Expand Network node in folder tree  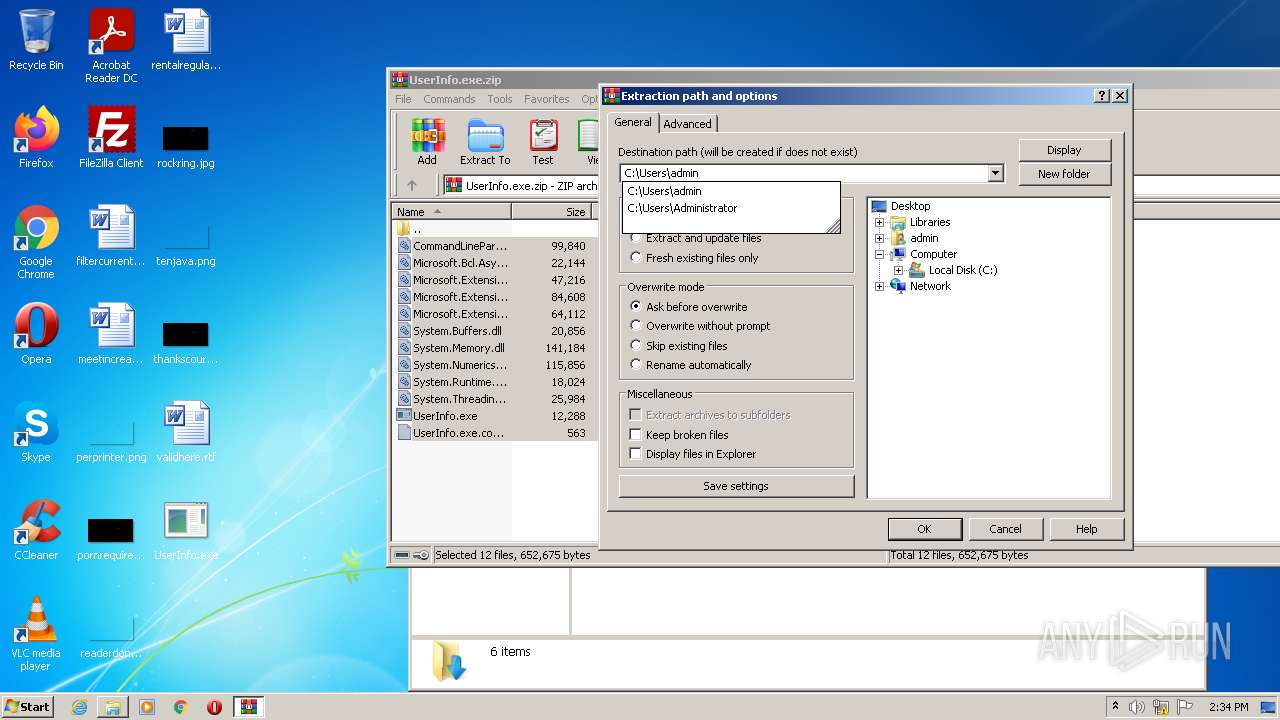tap(880, 286)
